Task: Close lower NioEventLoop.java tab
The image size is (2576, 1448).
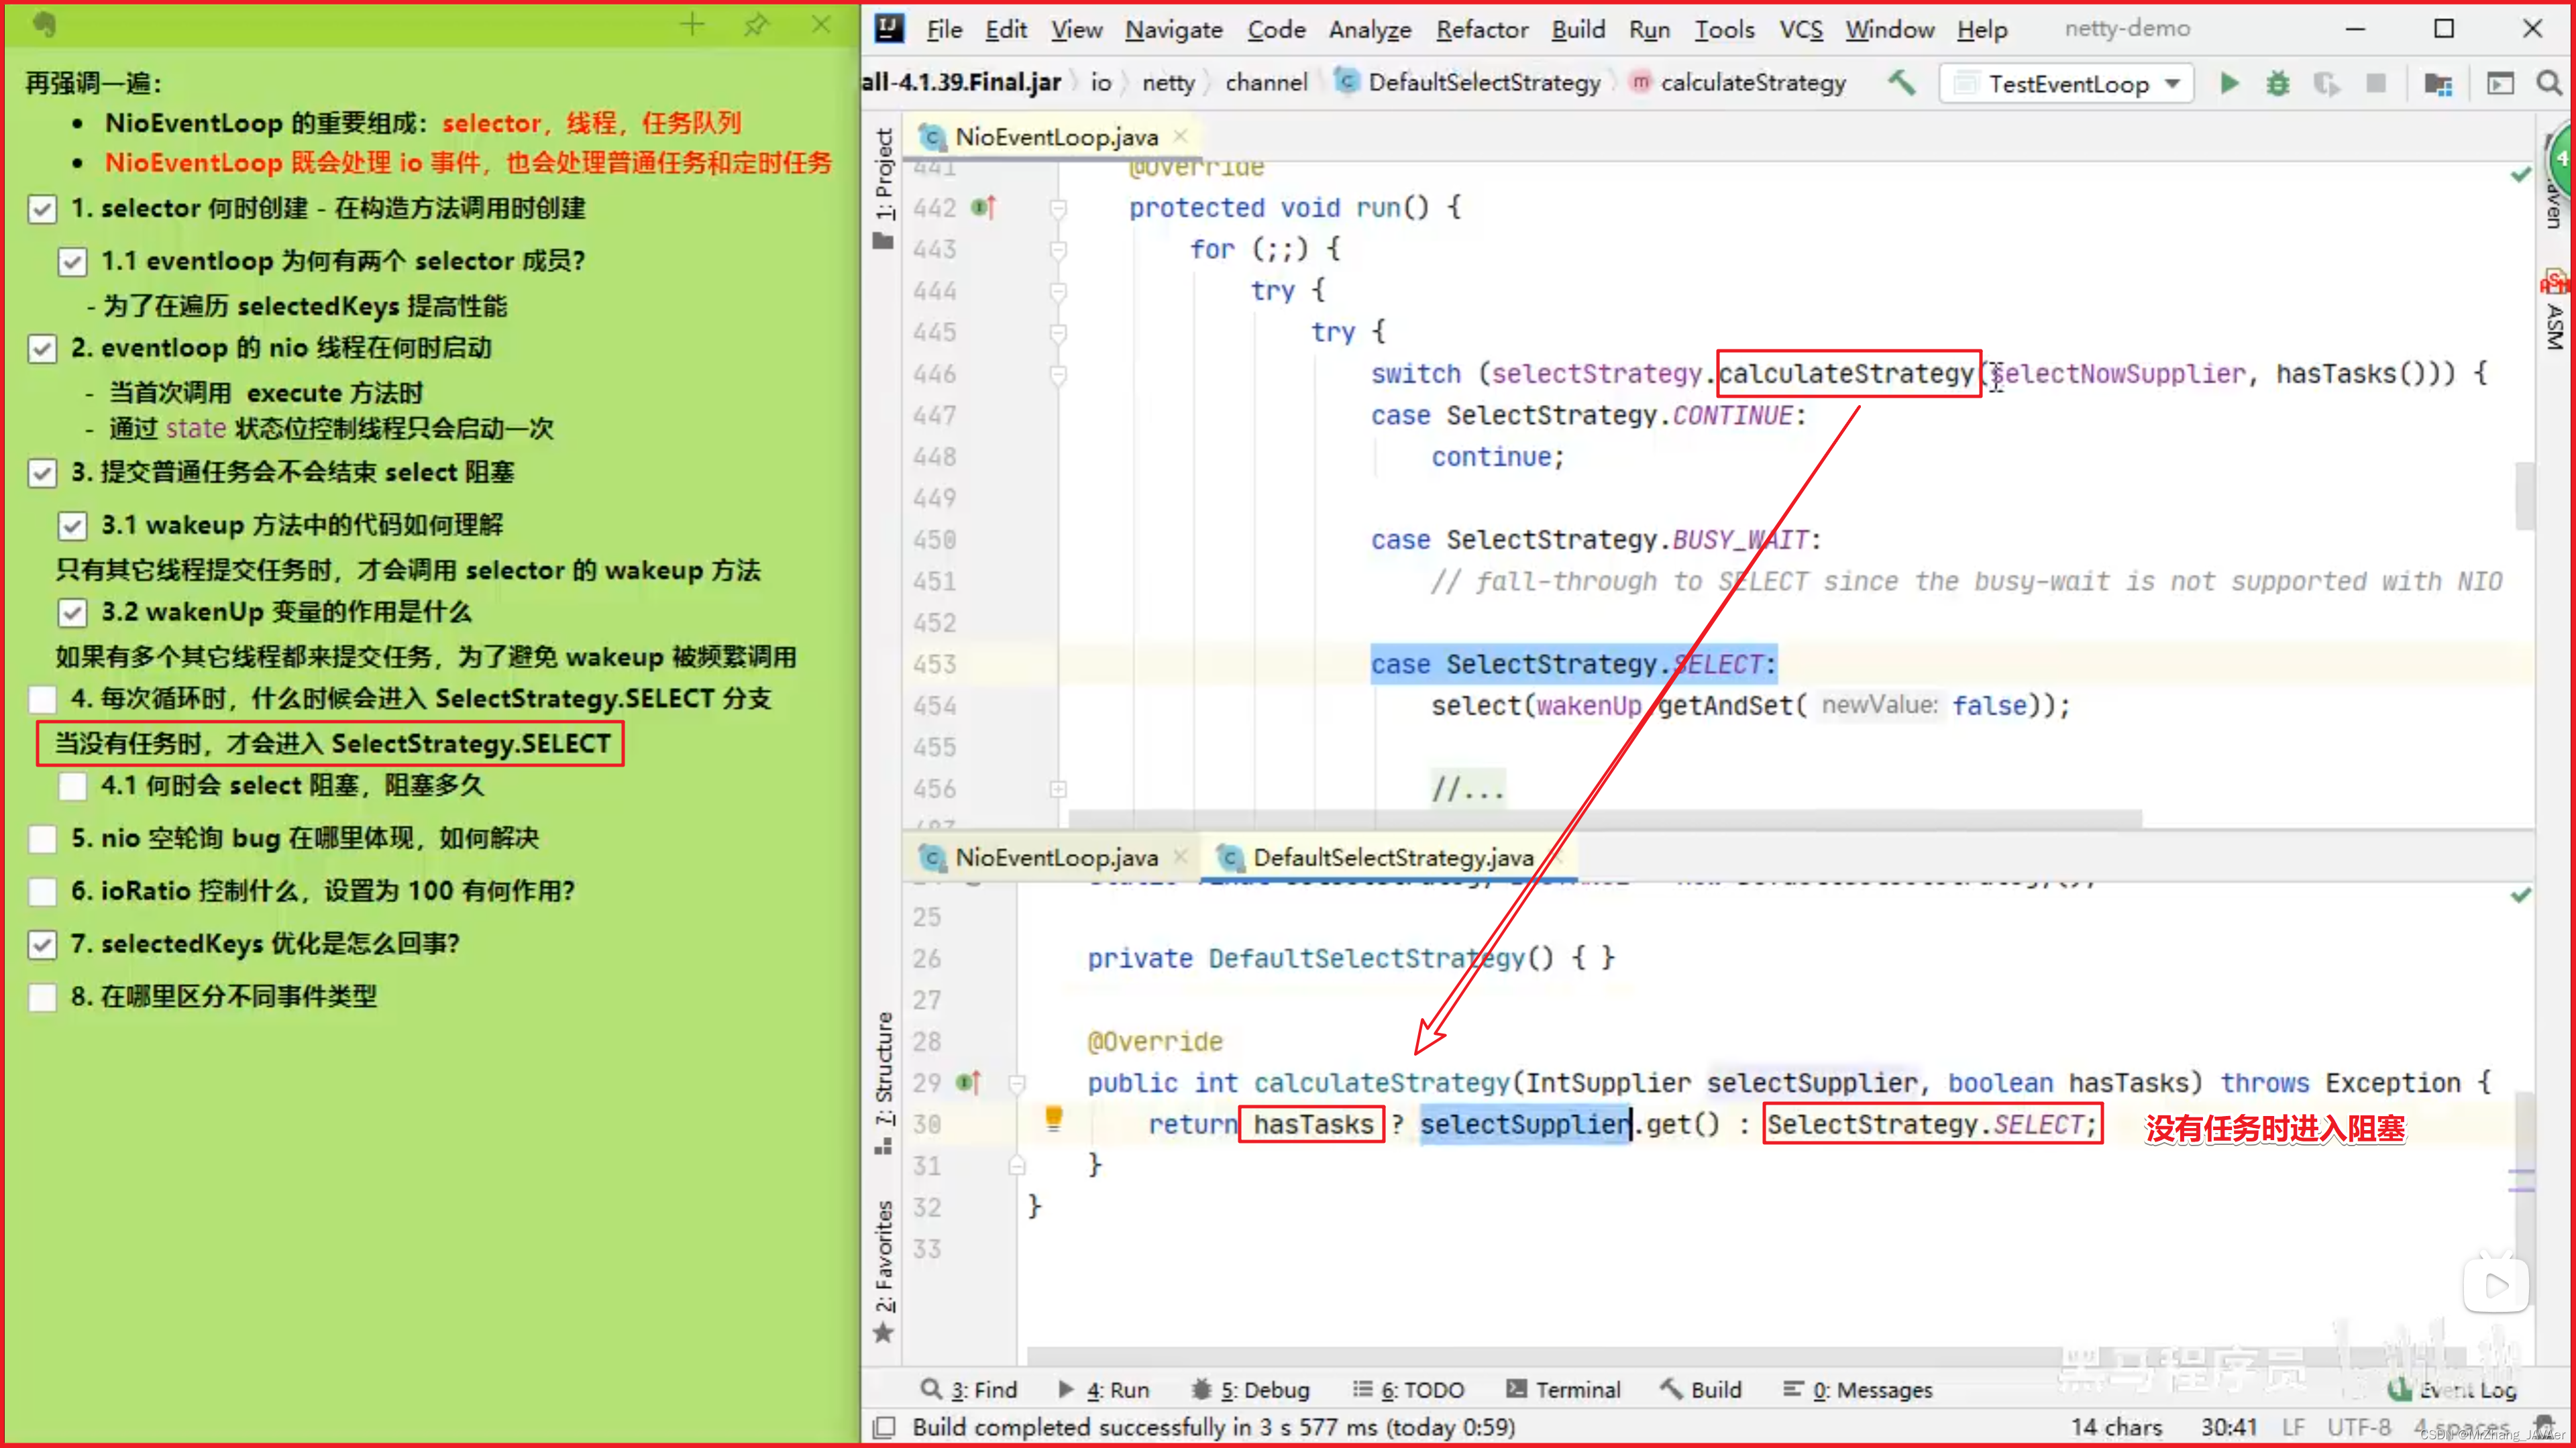Action: pos(1181,857)
